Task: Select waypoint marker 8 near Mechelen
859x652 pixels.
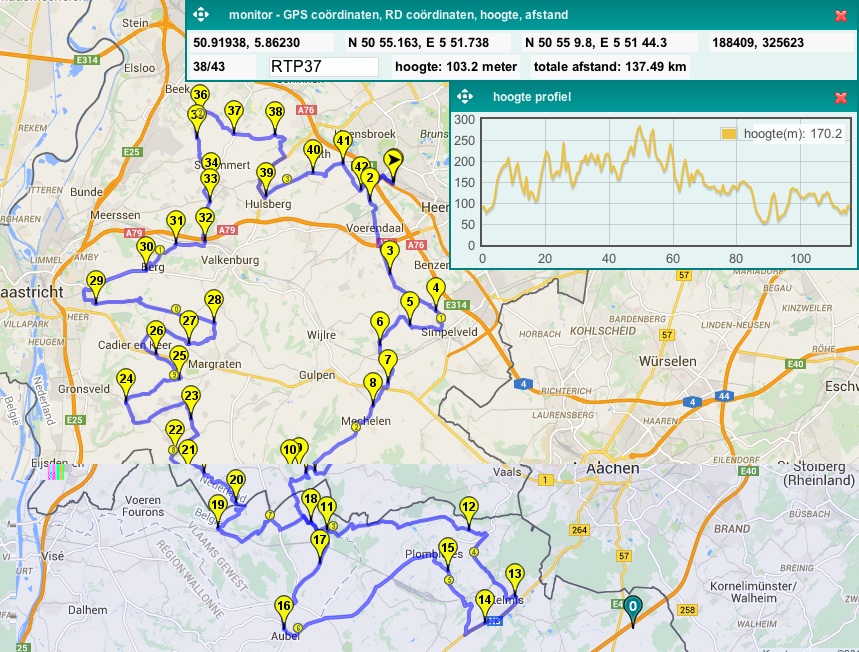Action: coord(373,384)
